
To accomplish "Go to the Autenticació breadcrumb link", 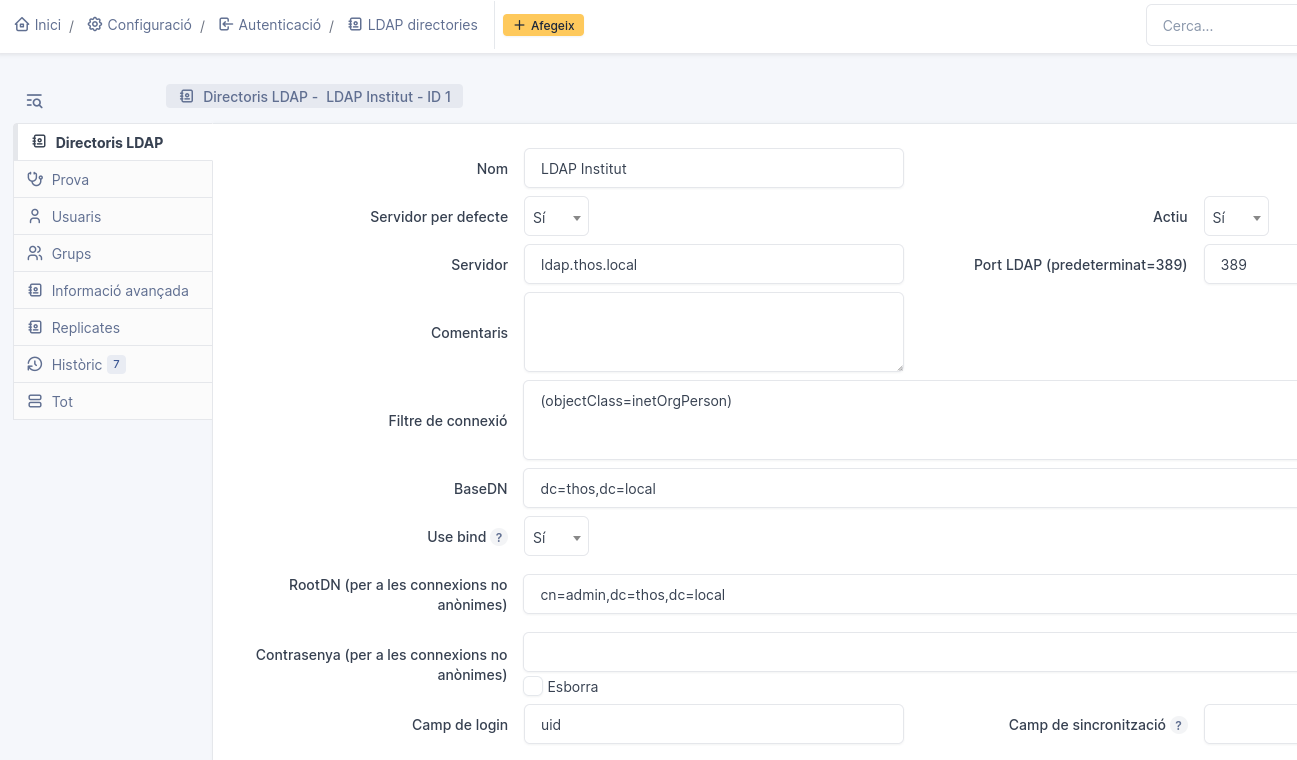I will (269, 25).
